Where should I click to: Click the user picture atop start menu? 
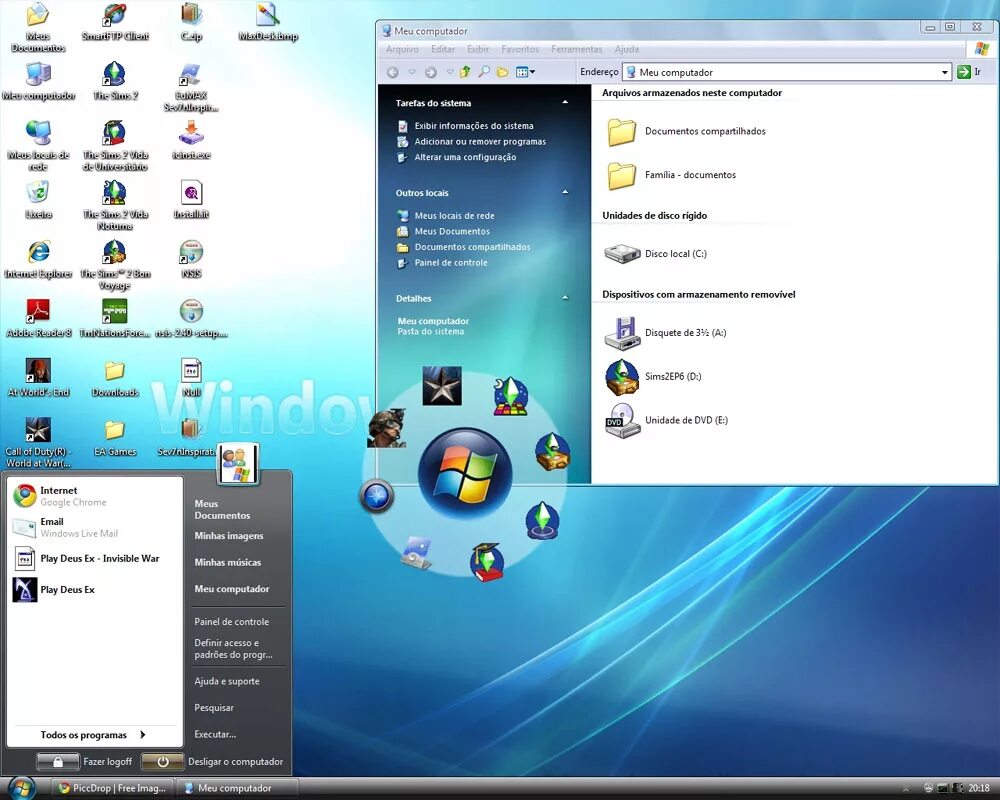[x=238, y=463]
